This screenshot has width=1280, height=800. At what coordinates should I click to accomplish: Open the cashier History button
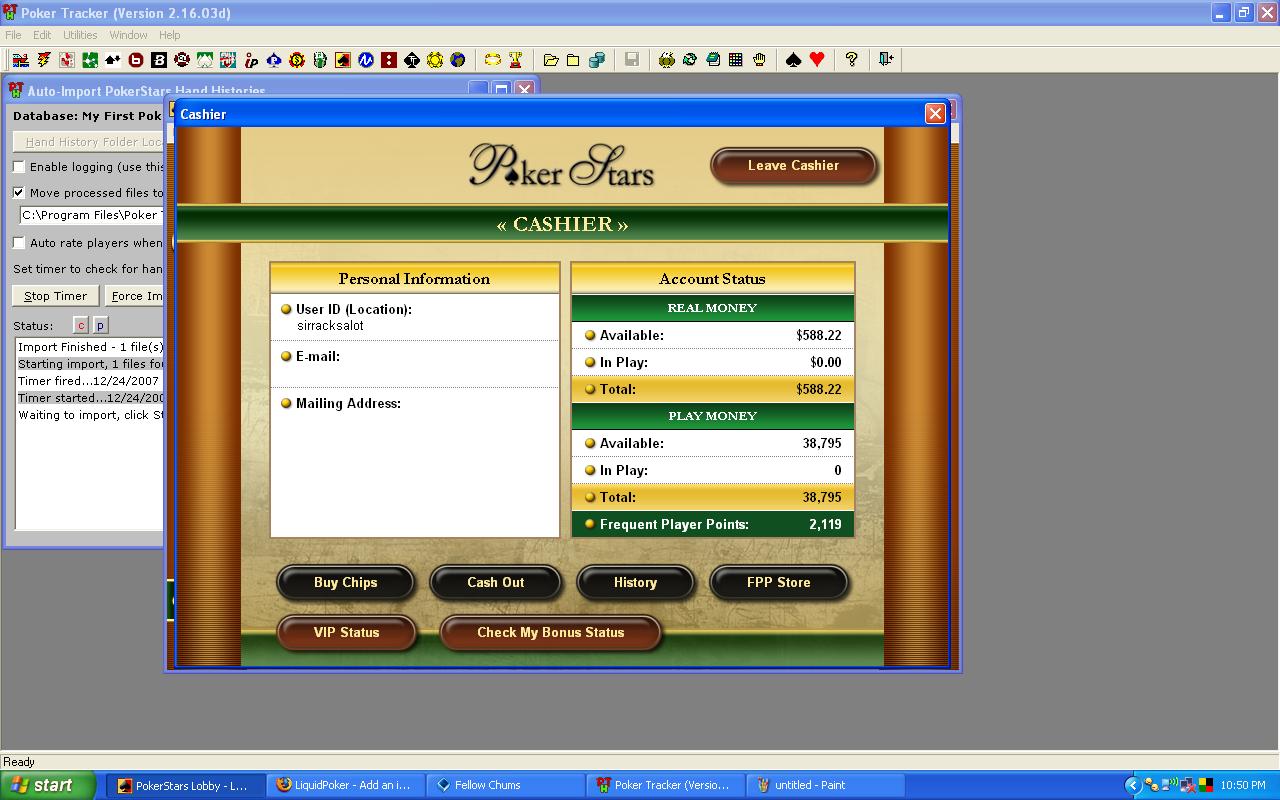[635, 583]
